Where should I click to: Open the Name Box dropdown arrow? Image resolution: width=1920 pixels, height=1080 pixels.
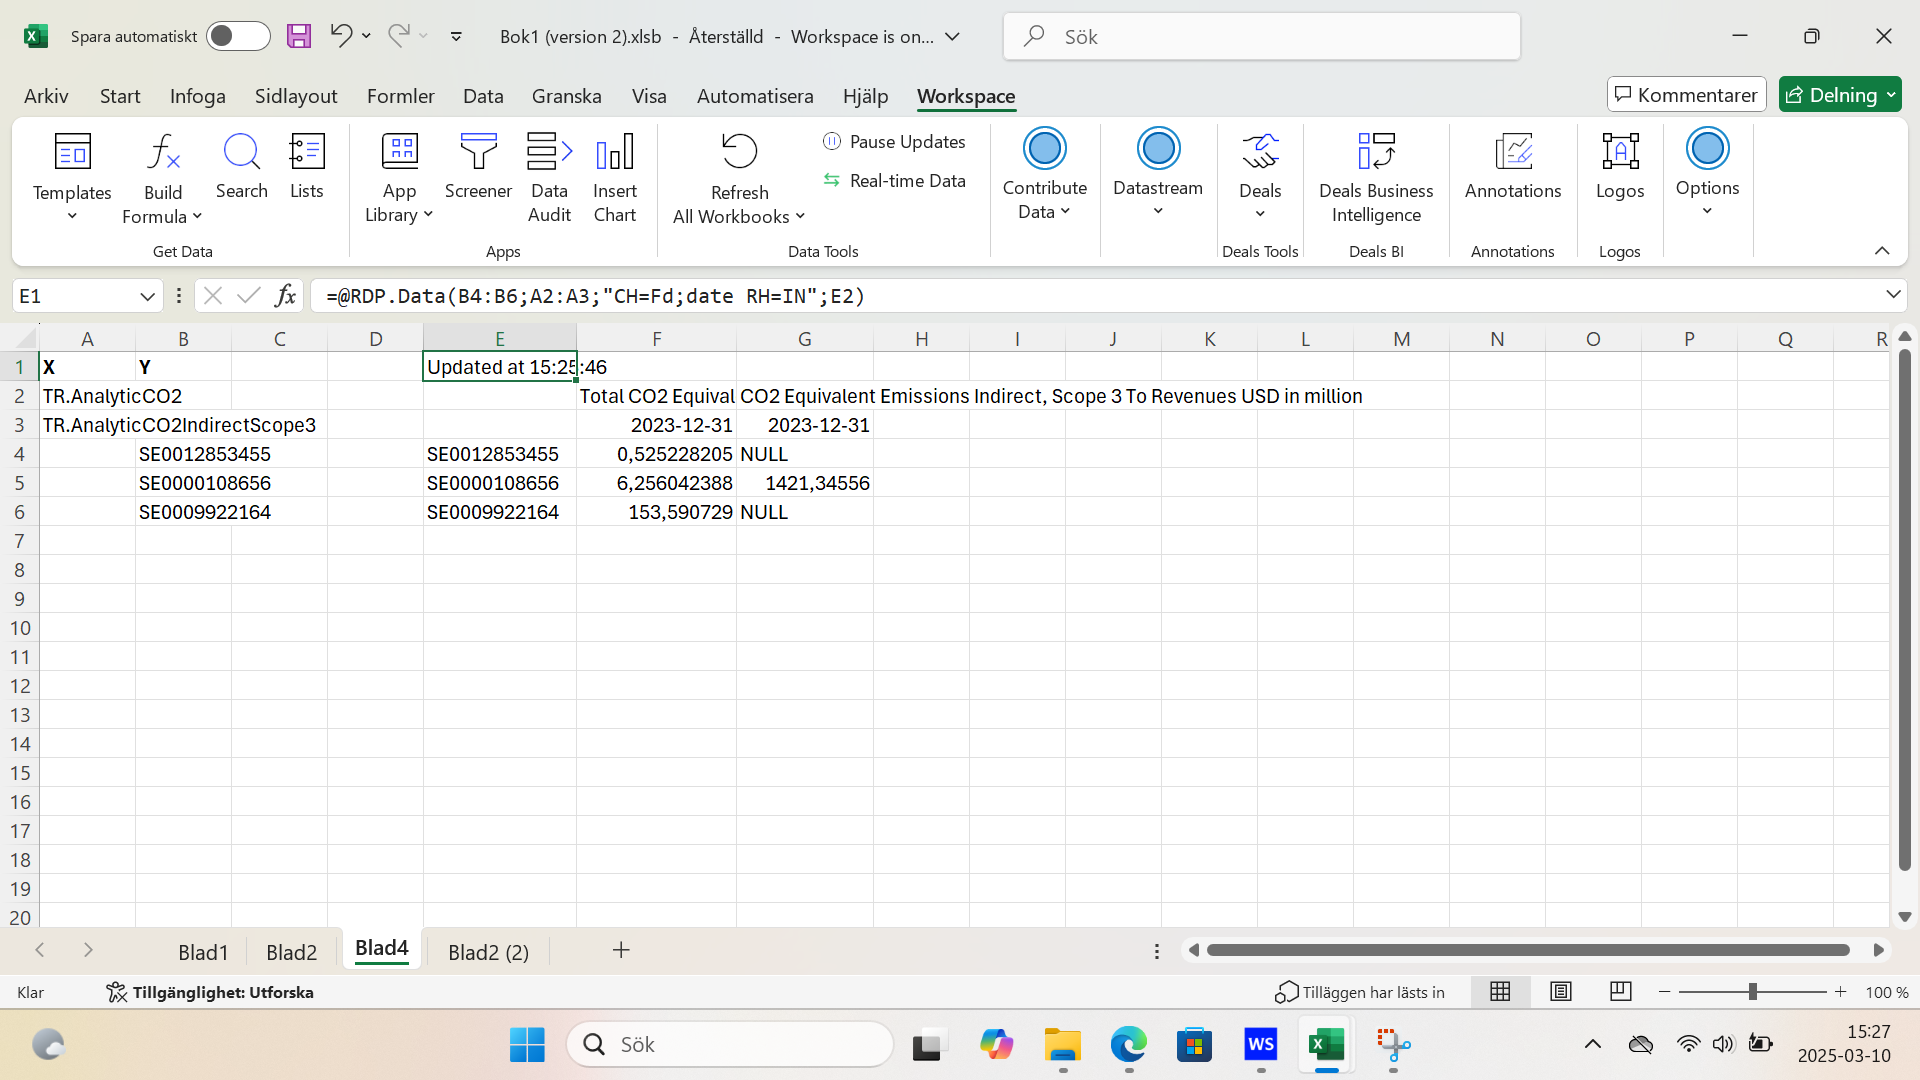[x=147, y=296]
